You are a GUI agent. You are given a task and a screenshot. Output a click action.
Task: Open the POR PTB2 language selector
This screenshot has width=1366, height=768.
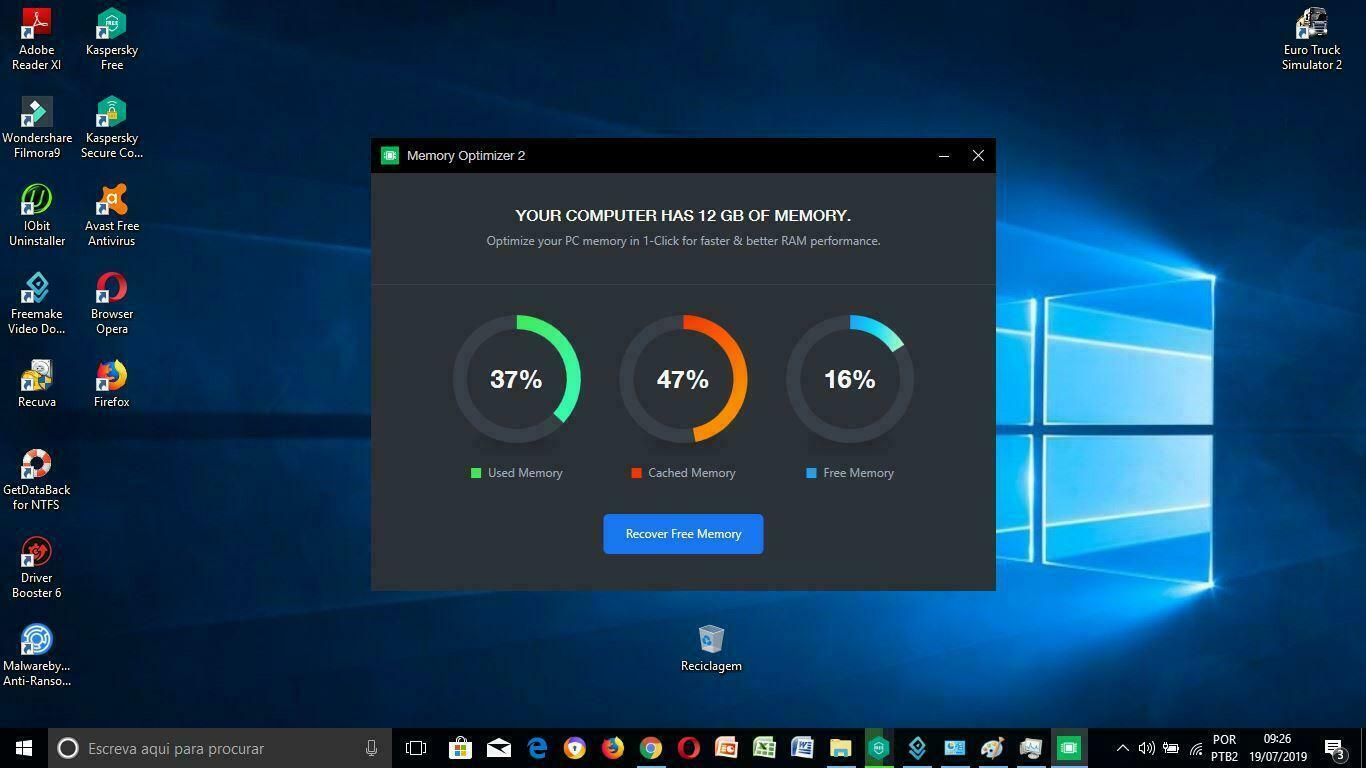coord(1225,748)
